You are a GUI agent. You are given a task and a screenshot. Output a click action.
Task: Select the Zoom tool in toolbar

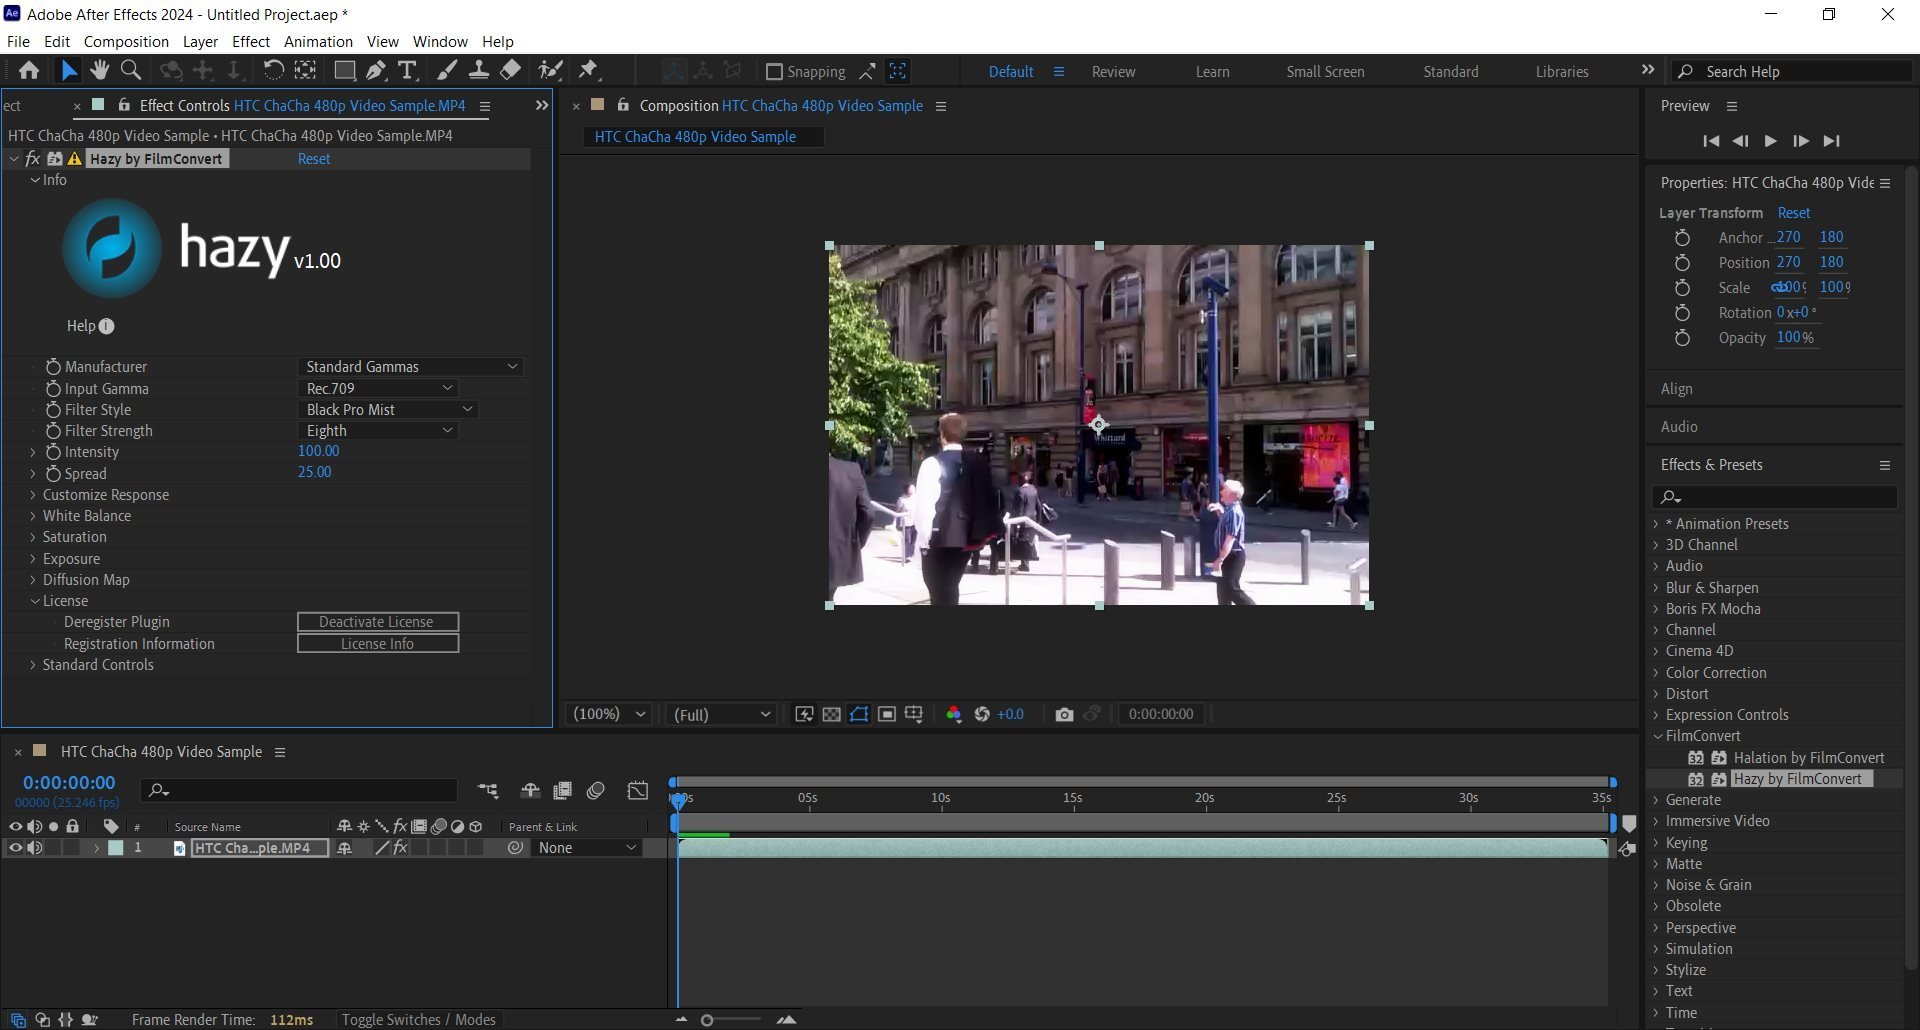[130, 70]
